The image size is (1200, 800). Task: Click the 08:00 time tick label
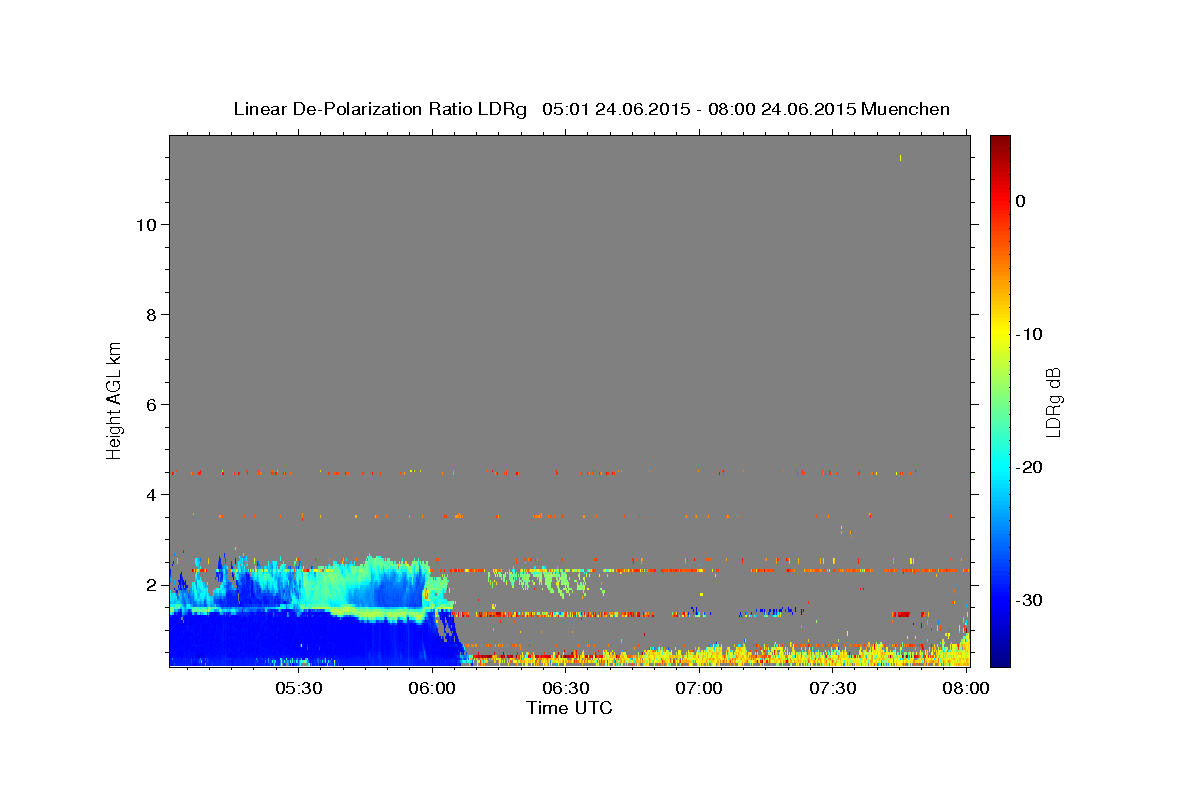click(966, 688)
